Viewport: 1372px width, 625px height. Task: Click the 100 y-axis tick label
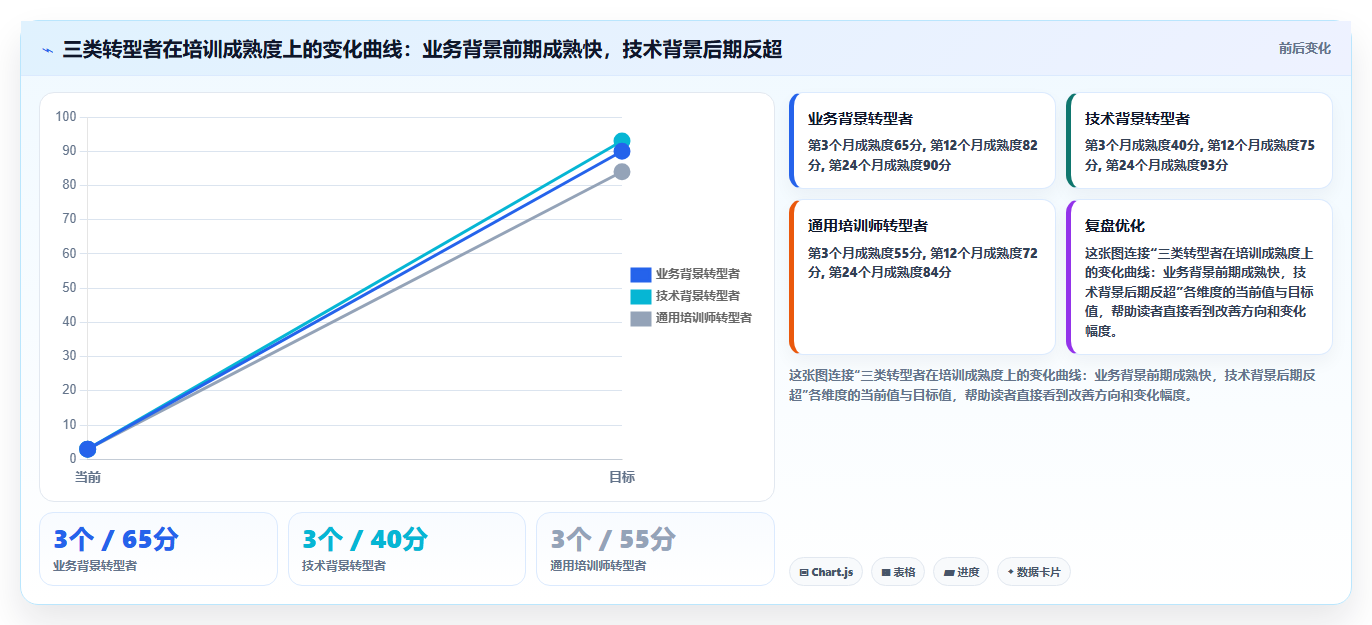66,117
